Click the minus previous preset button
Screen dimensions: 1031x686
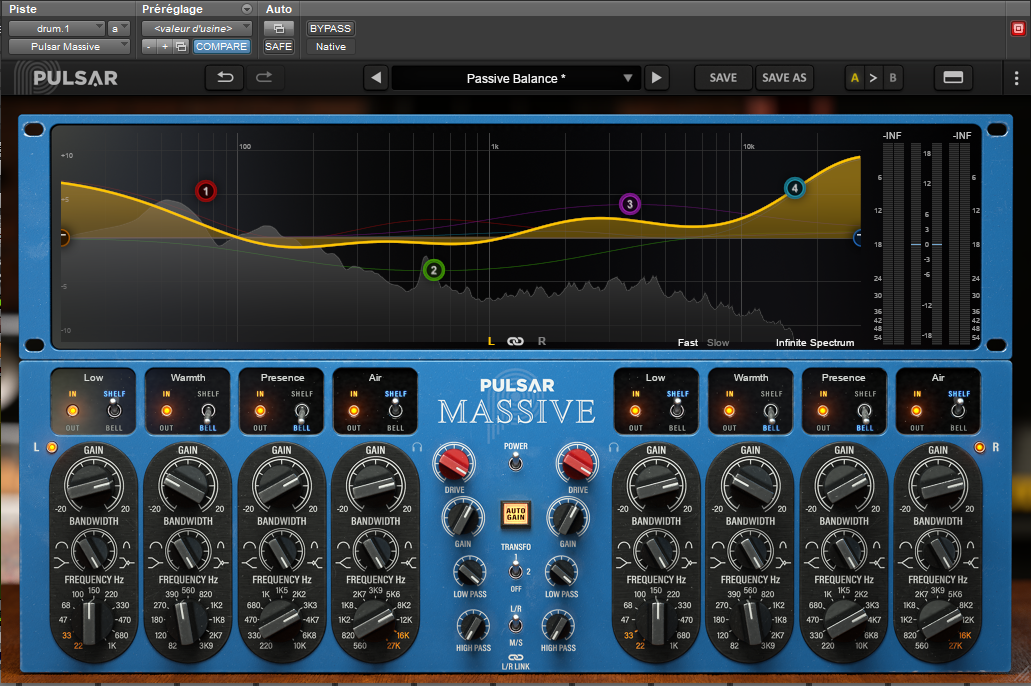(x=149, y=47)
